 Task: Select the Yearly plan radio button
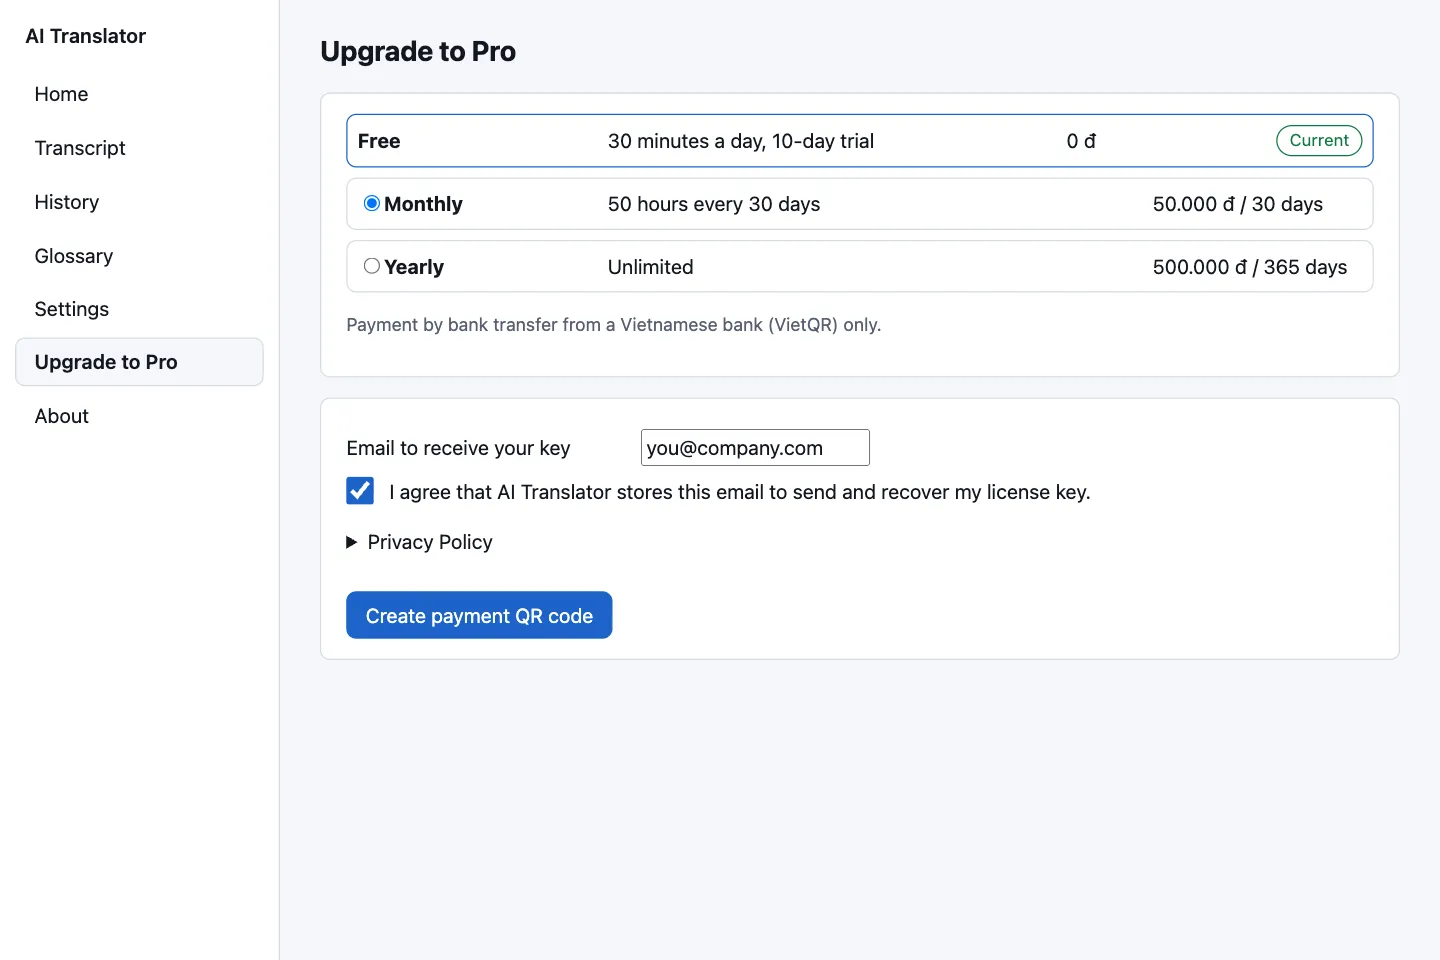372,266
